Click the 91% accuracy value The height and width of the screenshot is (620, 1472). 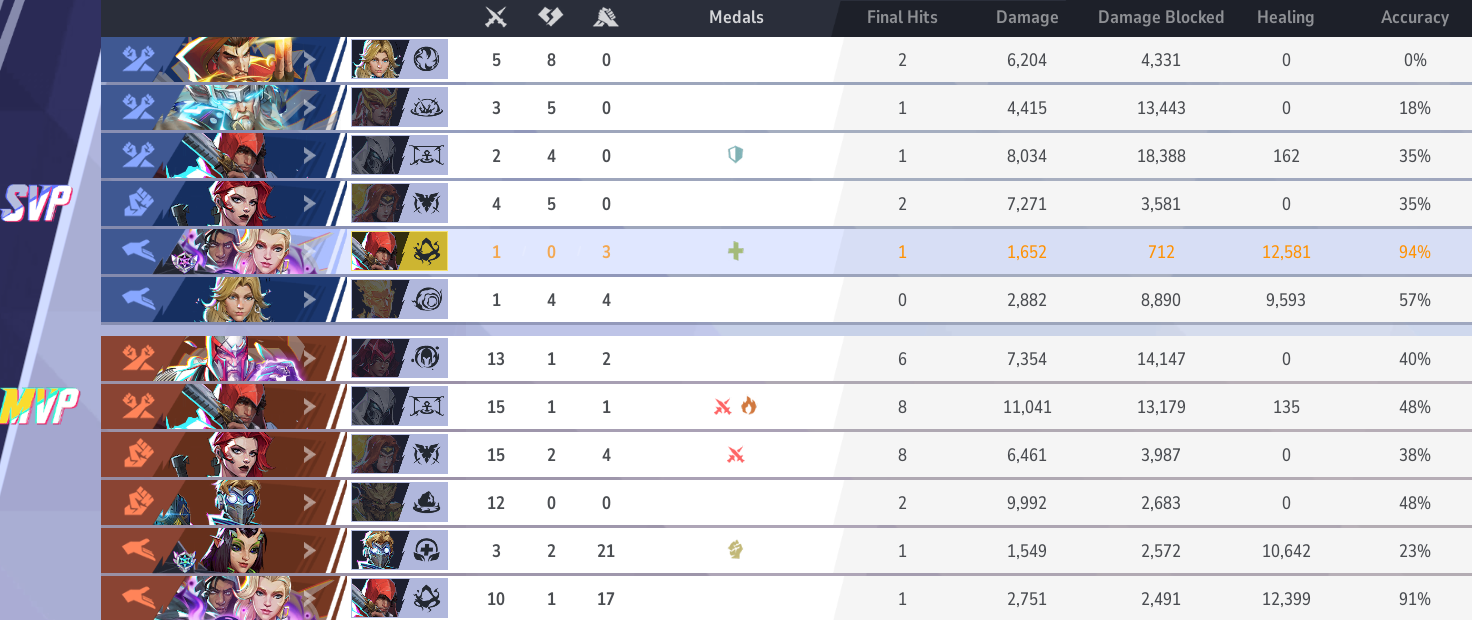(1415, 599)
